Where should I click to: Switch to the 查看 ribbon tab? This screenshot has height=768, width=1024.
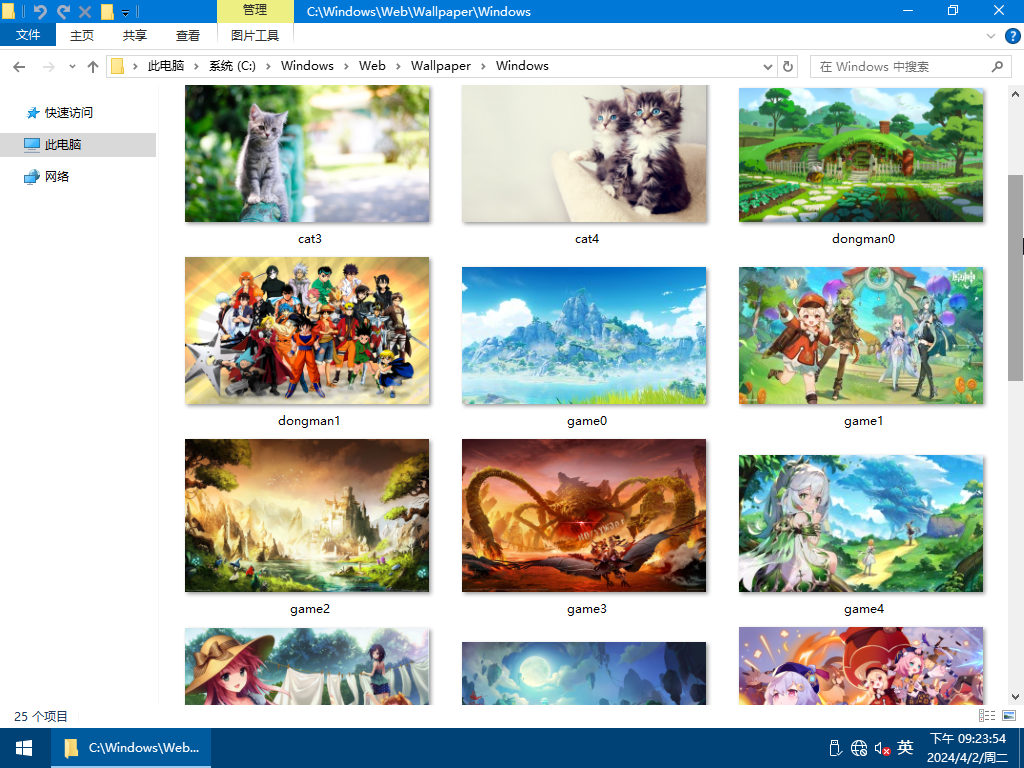(188, 35)
